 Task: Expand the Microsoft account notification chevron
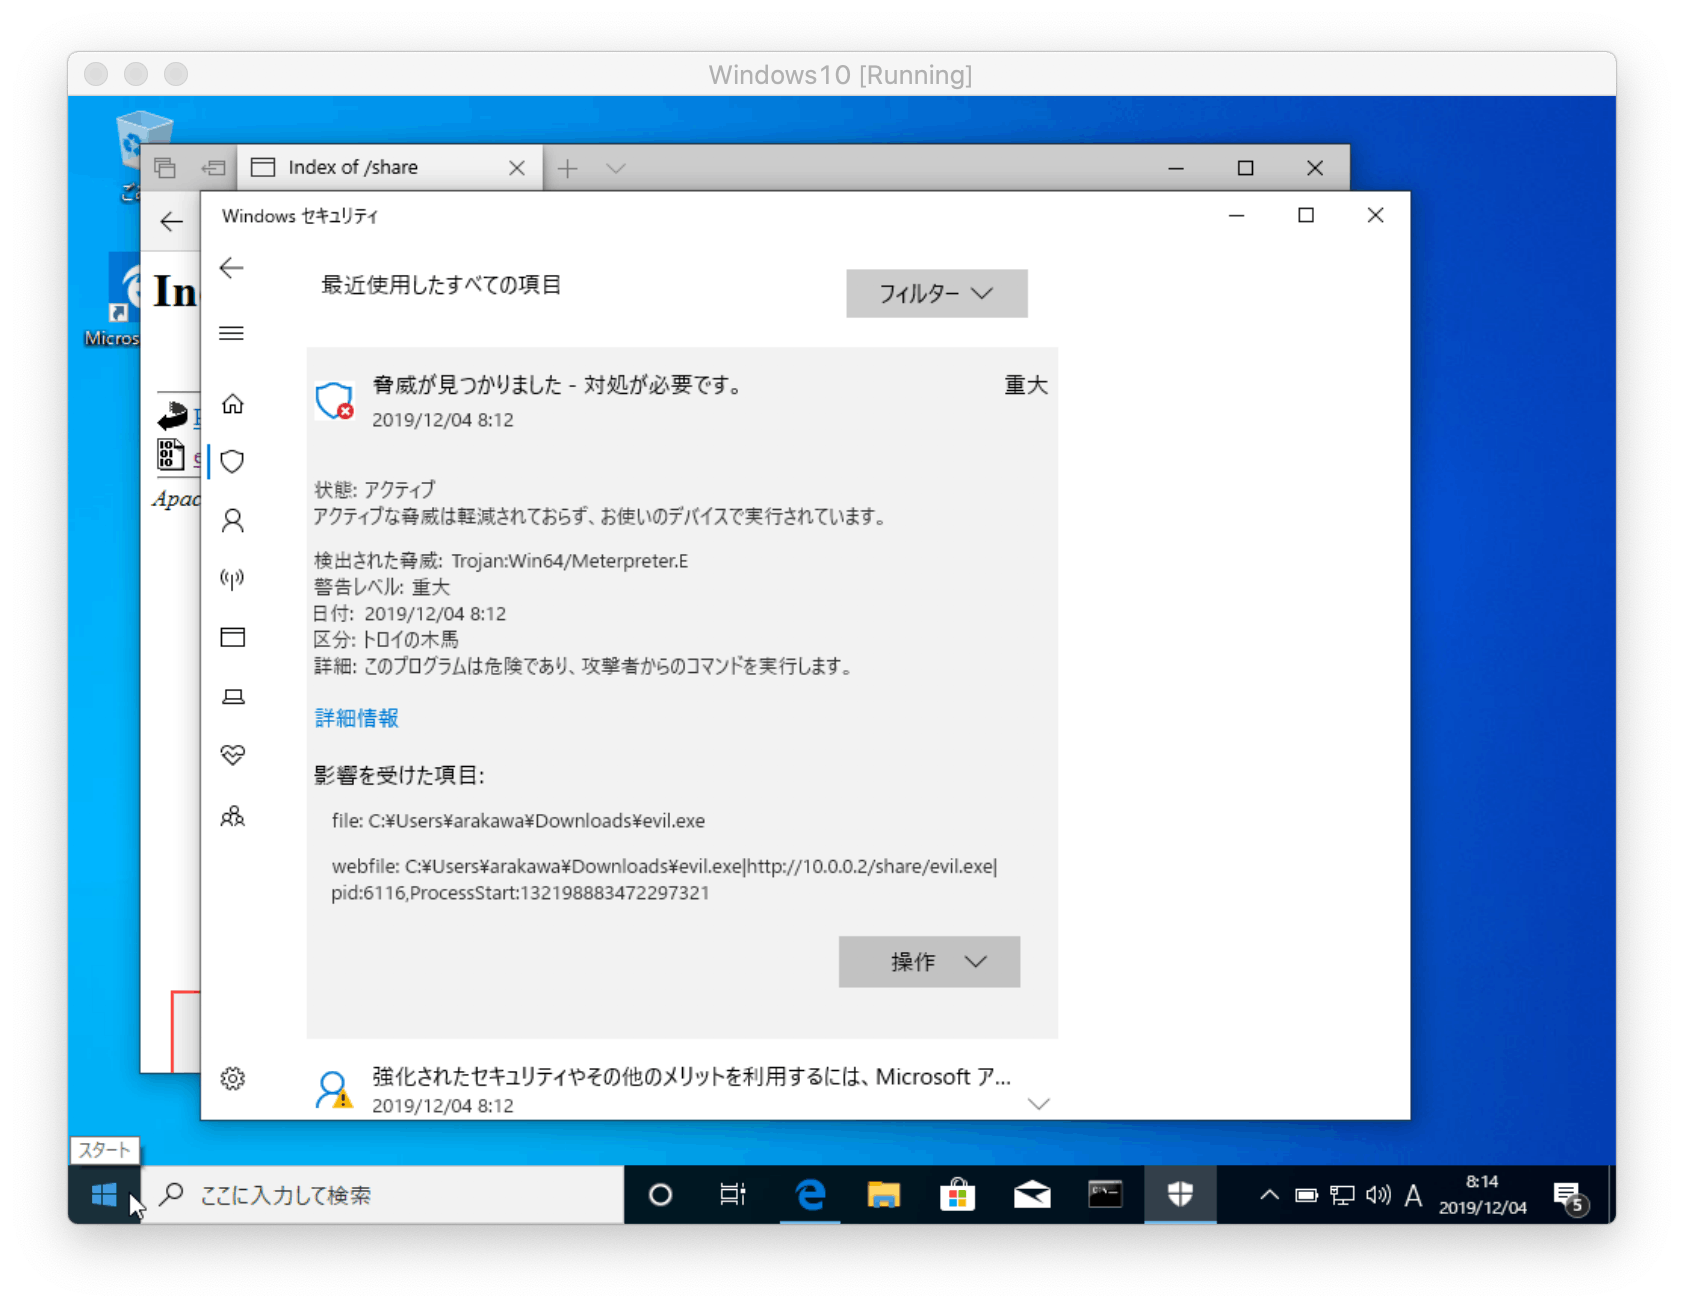[1039, 1103]
